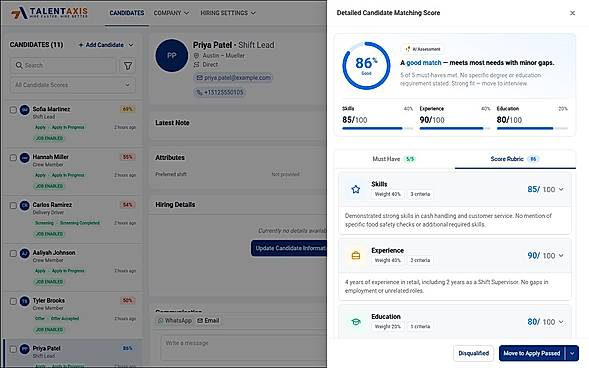Image resolution: width=589 pixels, height=368 pixels.
Task: Switch to the Must Have tab
Action: click(x=394, y=159)
